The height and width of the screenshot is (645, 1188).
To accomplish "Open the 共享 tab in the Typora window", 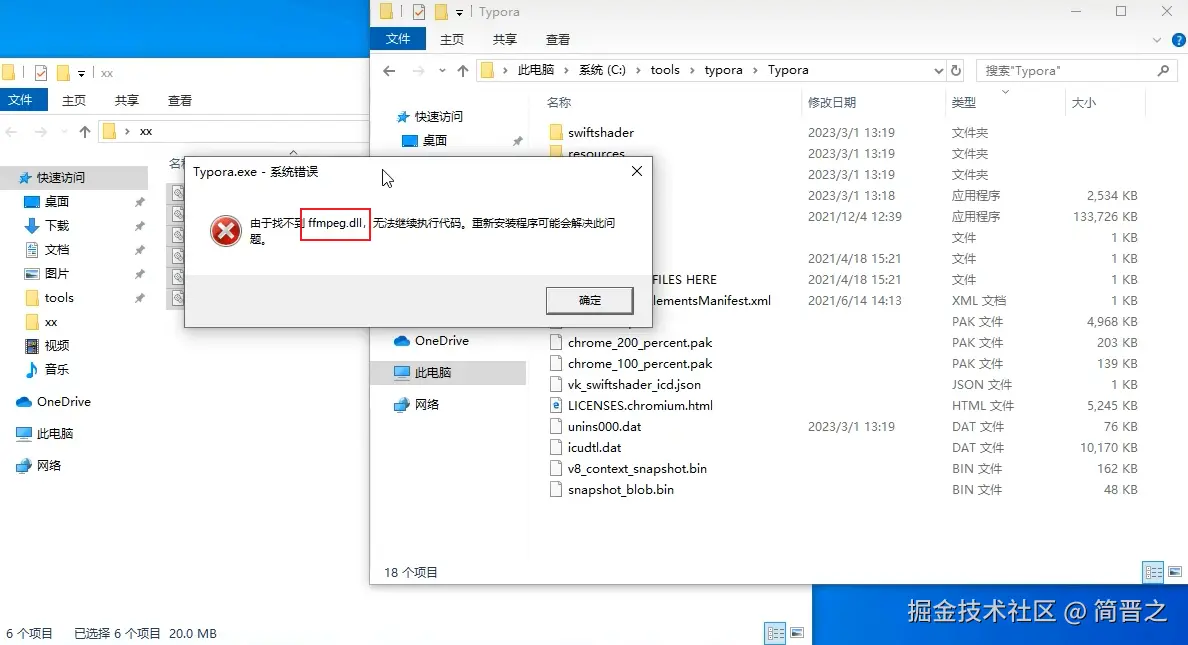I will [x=505, y=39].
